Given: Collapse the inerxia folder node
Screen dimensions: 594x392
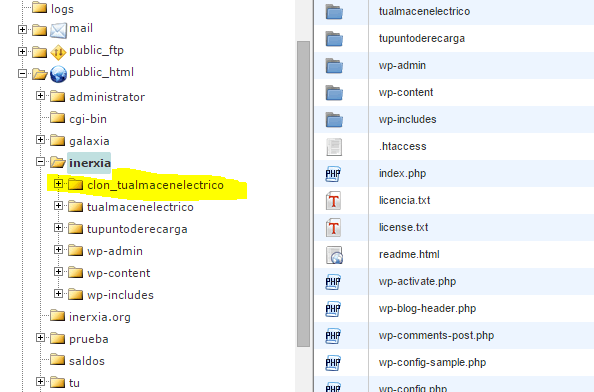Looking at the screenshot, I should (x=40, y=162).
